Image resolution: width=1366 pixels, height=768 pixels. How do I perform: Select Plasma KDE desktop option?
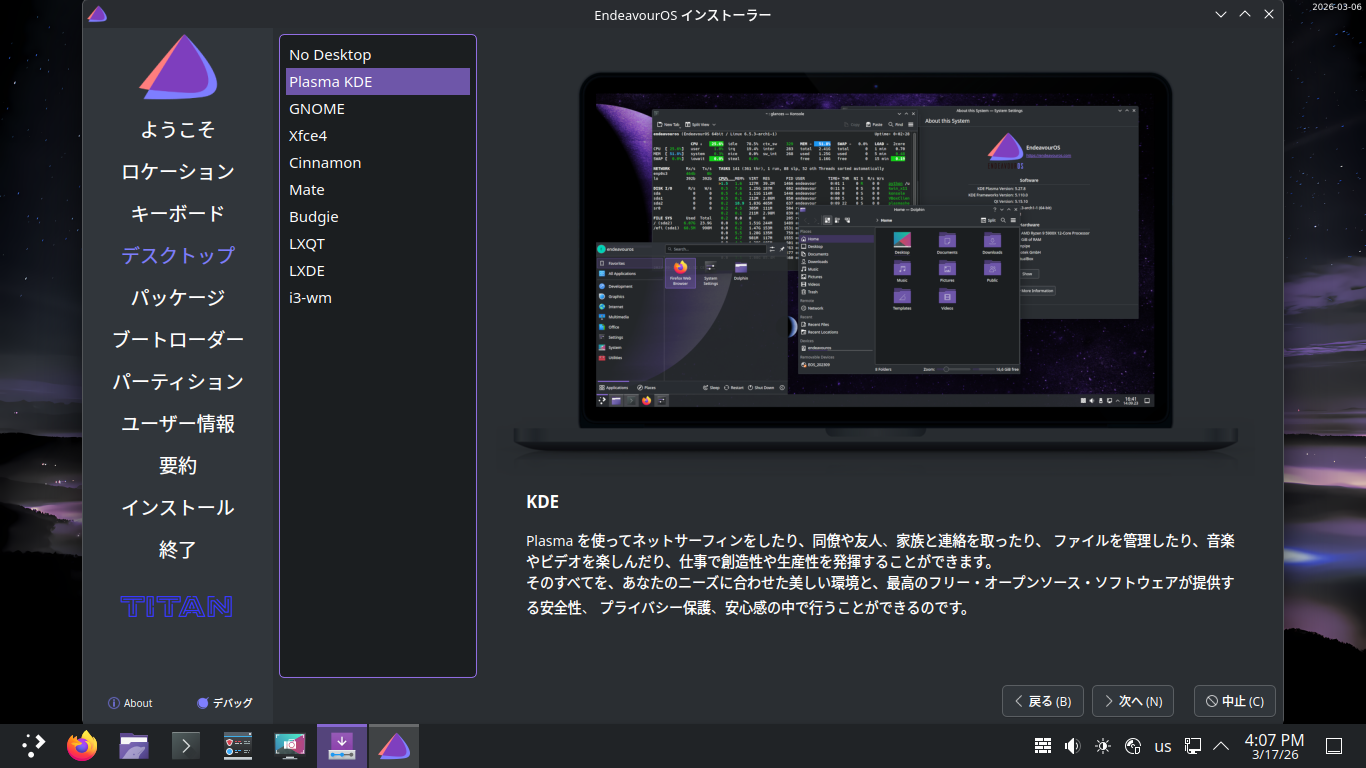point(378,82)
